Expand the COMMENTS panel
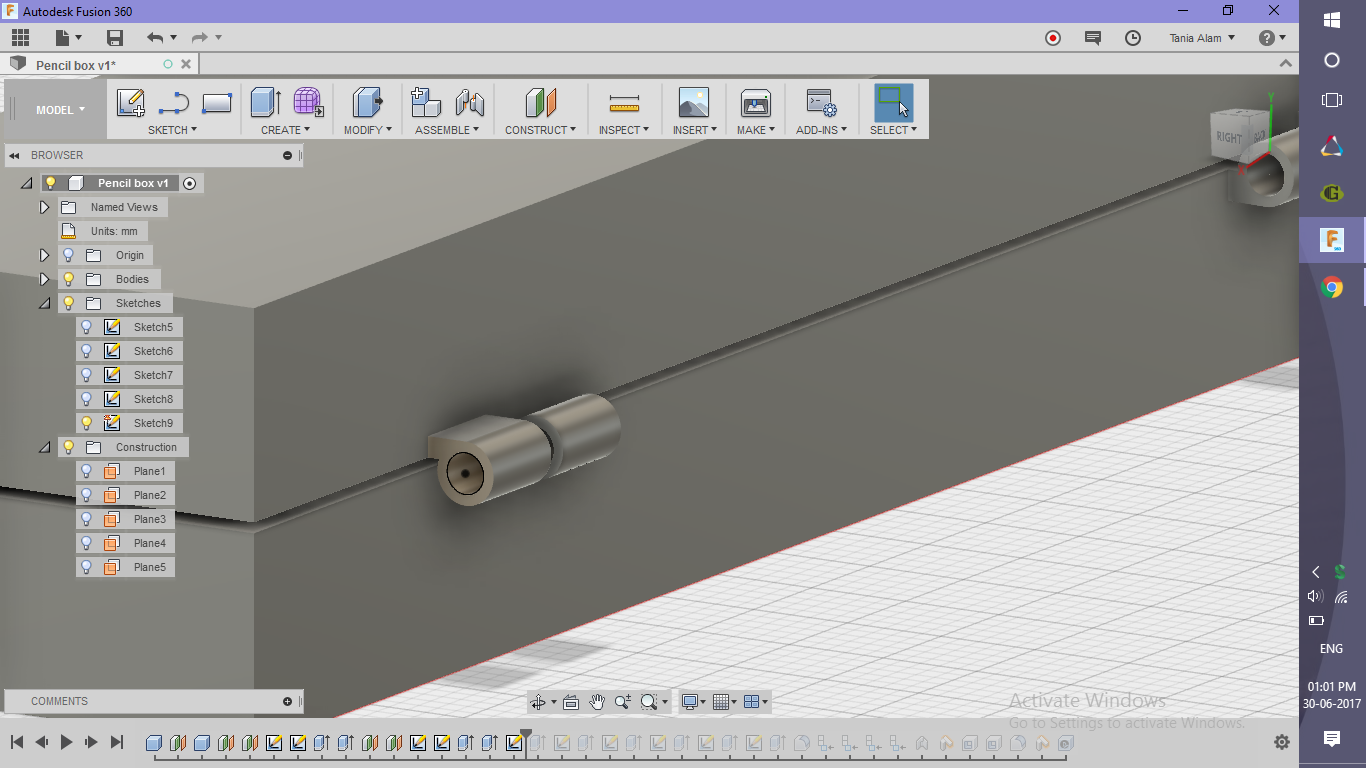1366x768 pixels. coord(288,701)
